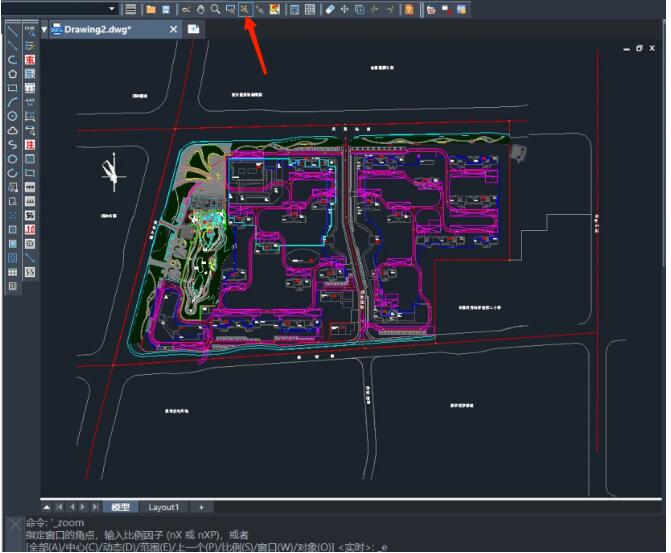Viewport: 671px width, 553px height.
Task: Click the Zoom Extents icon under red arrow
Action: pos(245,9)
